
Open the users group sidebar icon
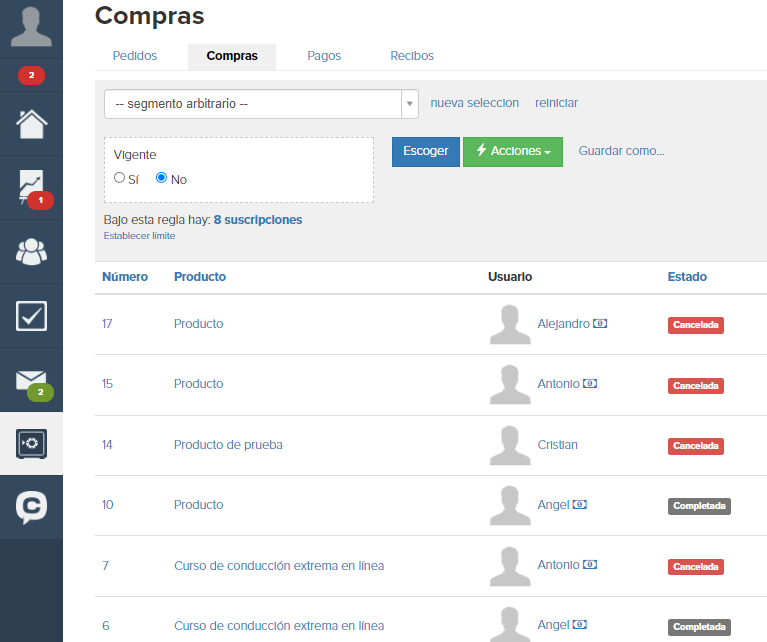click(x=31, y=252)
